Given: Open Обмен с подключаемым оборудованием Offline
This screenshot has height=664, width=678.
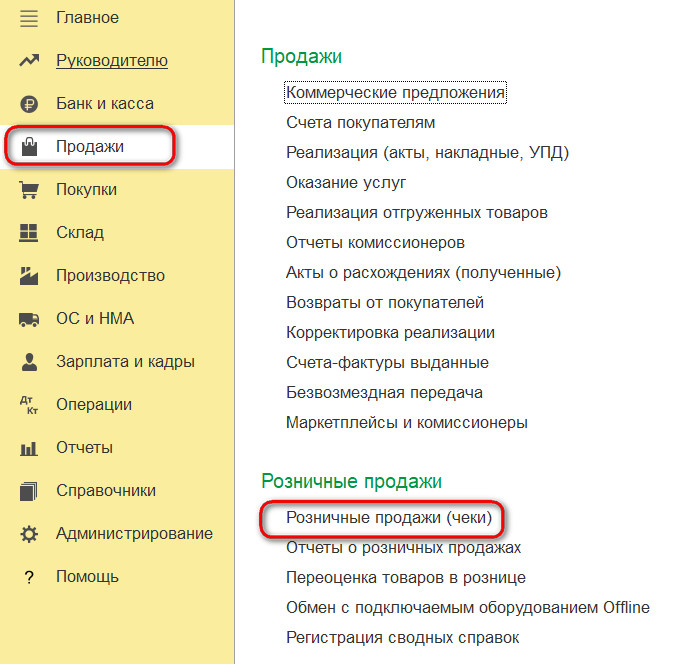Looking at the screenshot, I should 468,608.
